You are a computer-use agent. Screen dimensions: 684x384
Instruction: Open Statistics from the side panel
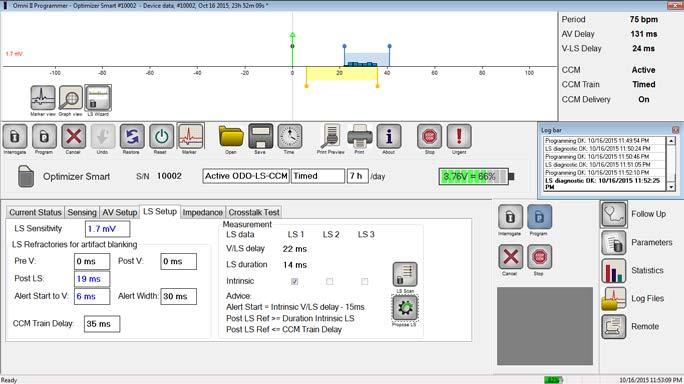point(632,271)
